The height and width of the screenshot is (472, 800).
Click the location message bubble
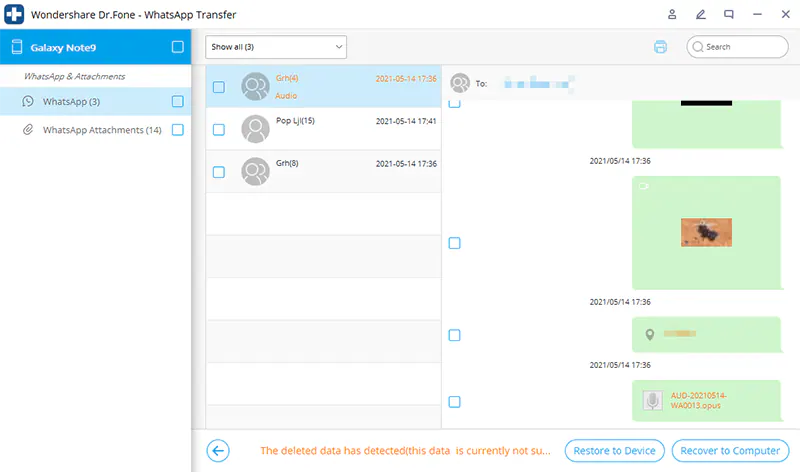click(706, 335)
